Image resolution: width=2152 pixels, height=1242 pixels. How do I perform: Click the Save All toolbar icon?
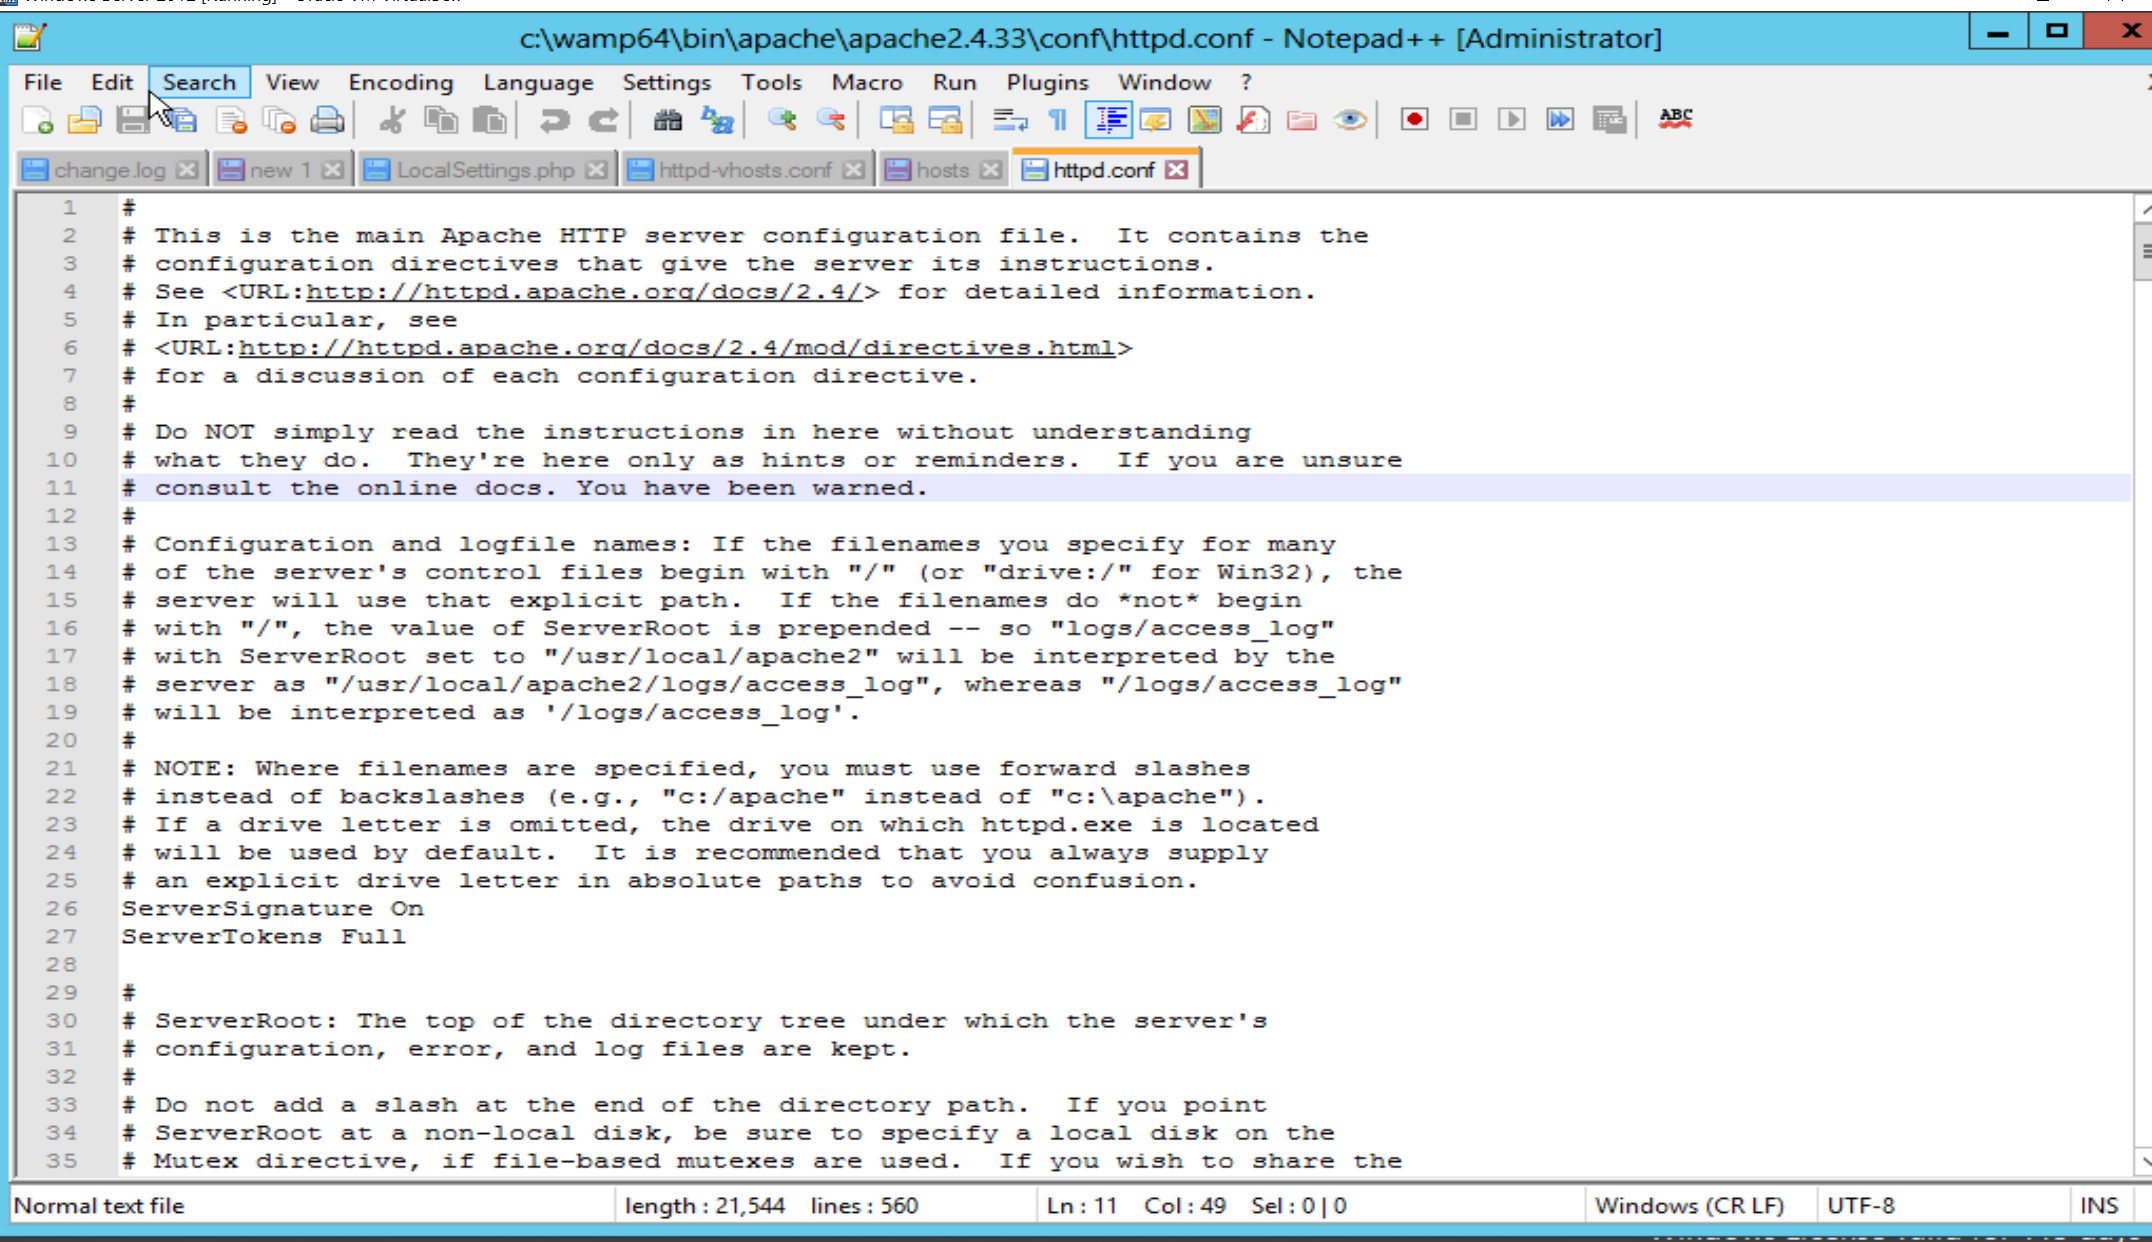[181, 120]
